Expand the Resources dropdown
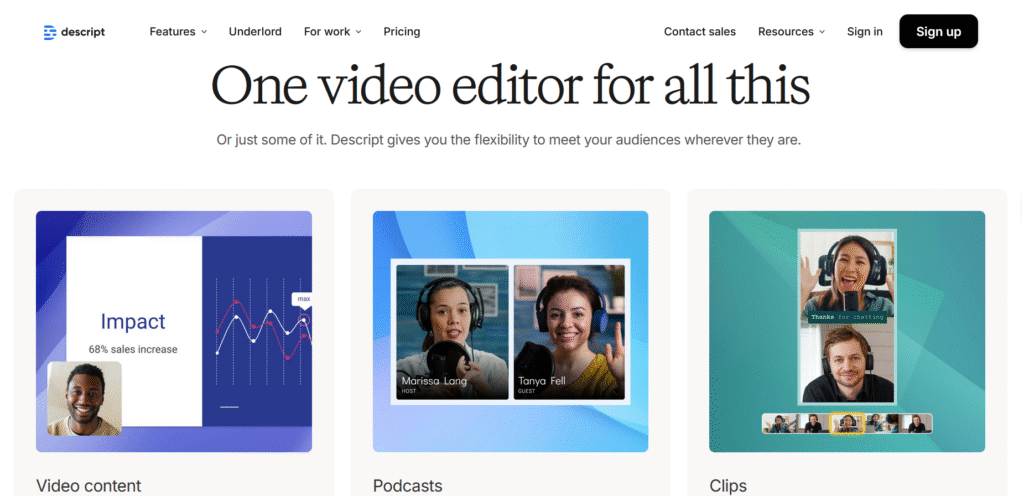The height and width of the screenshot is (496, 1024). point(791,32)
